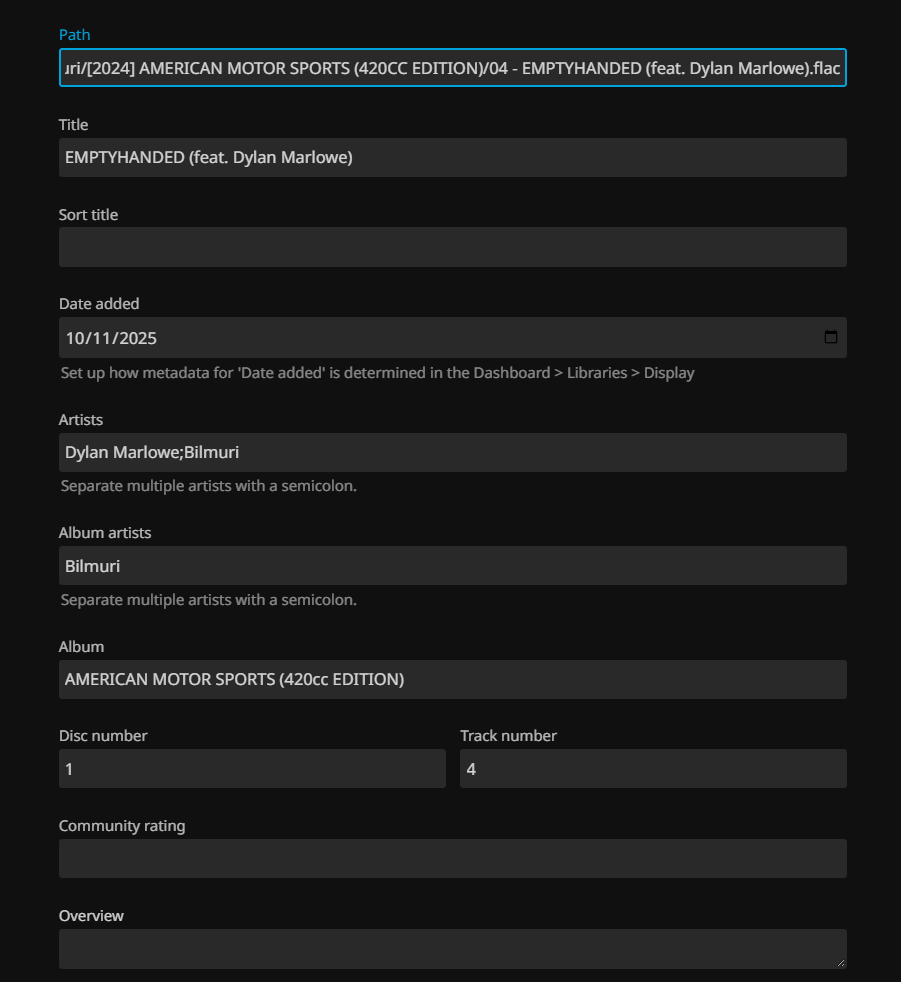Click the Overview textarea resize handle

click(840, 962)
